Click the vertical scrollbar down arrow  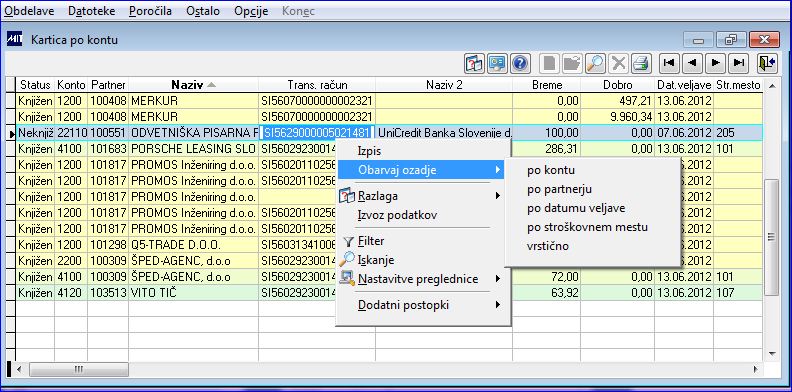pyautogui.click(x=771, y=353)
